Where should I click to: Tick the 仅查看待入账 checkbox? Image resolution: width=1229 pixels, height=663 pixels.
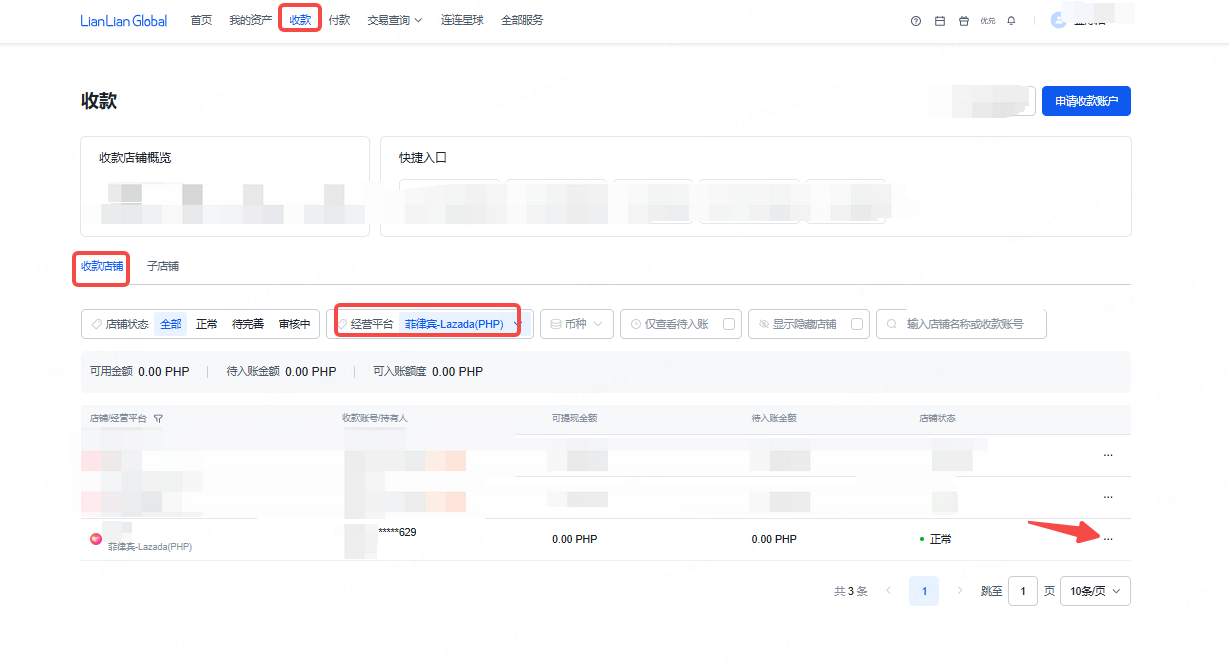(728, 324)
